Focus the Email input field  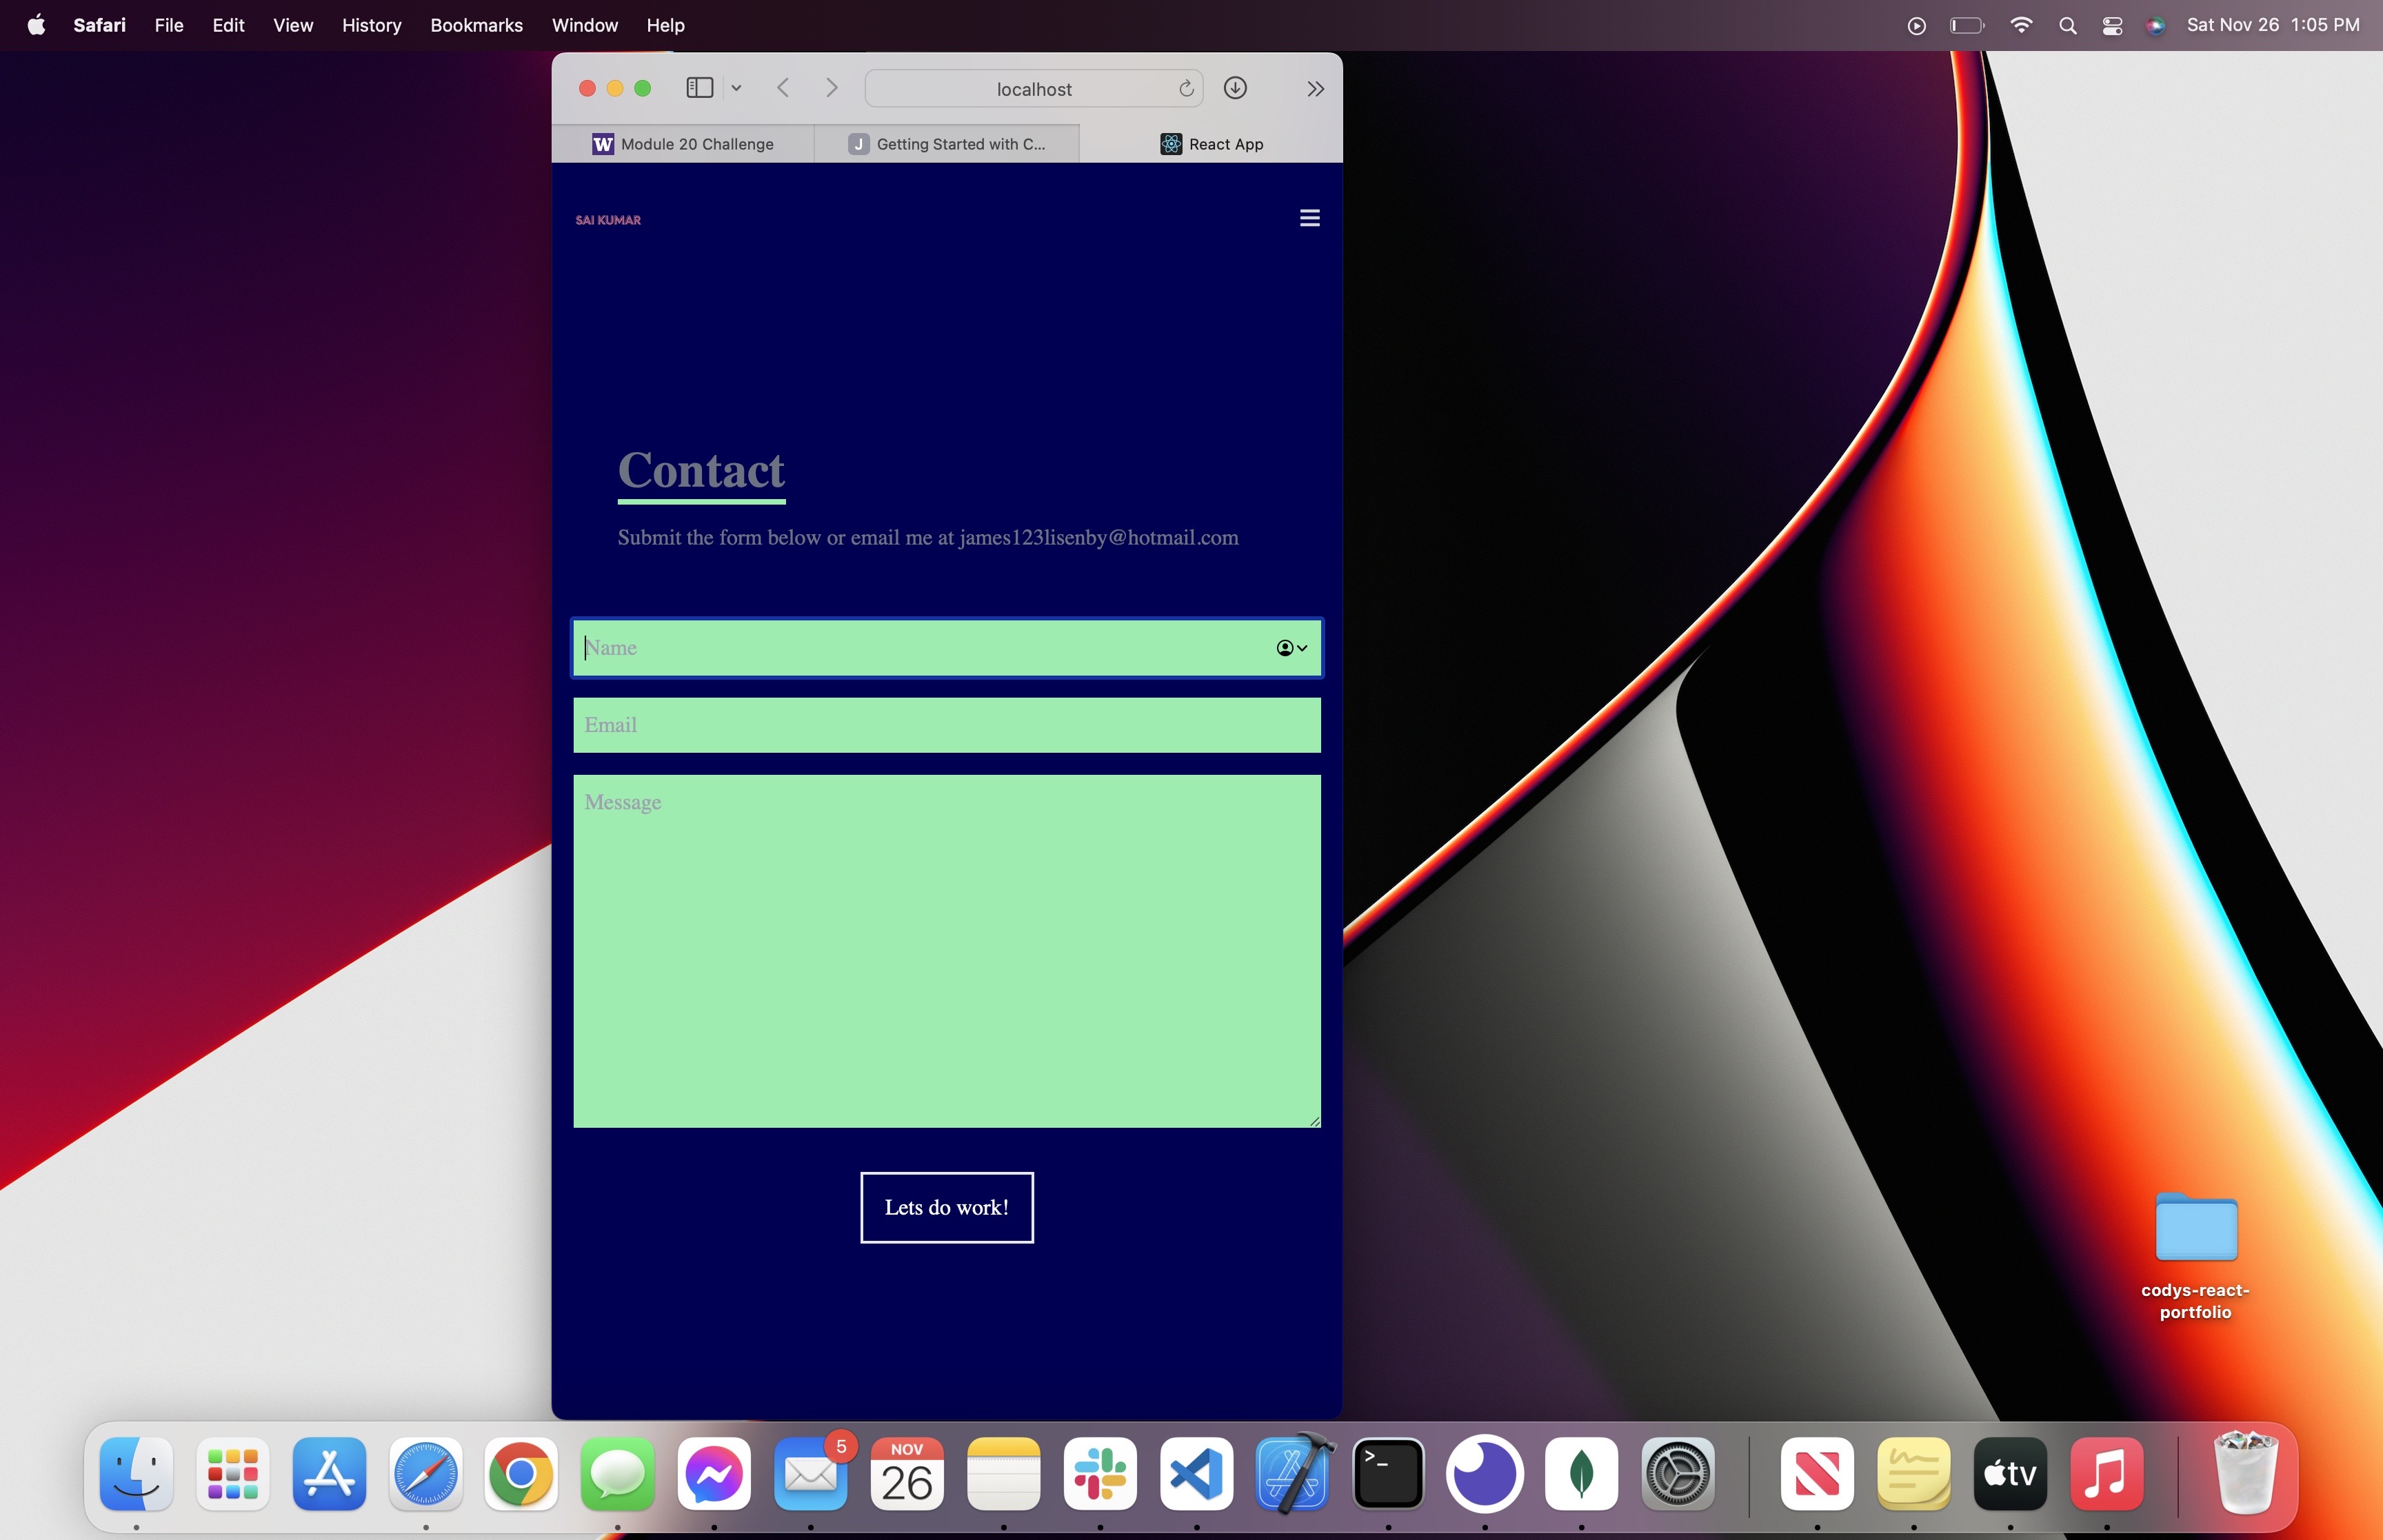[947, 725]
